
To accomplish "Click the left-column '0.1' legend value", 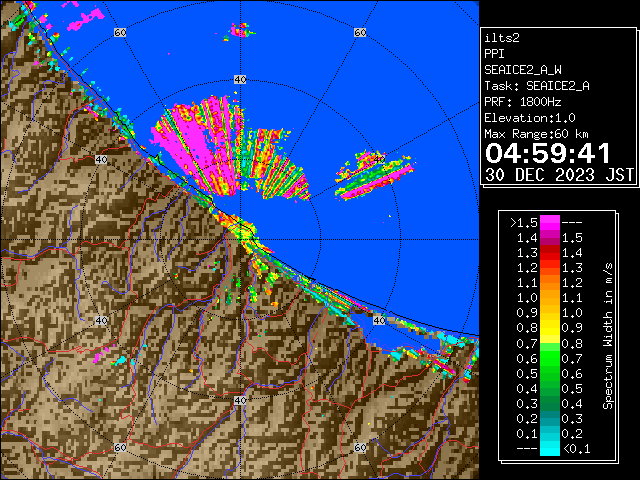I will (527, 434).
